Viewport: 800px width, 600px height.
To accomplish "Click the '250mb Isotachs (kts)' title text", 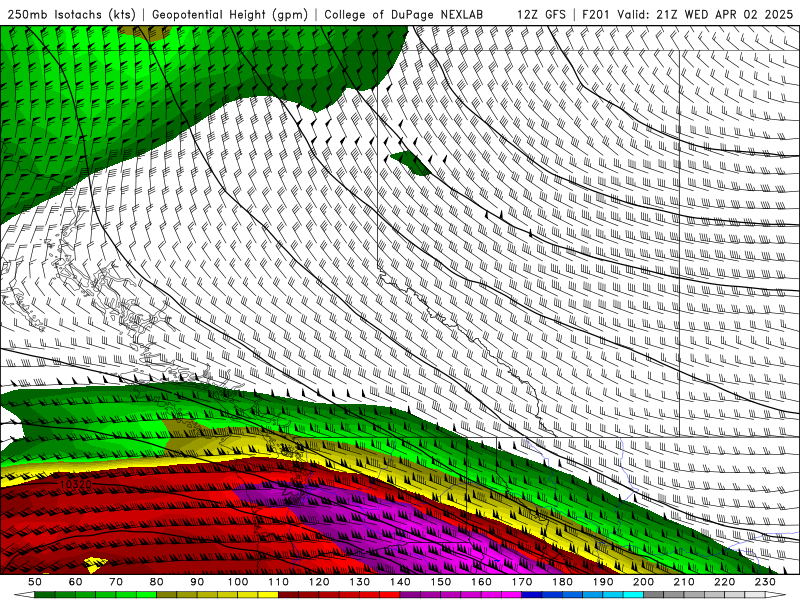I will point(72,15).
